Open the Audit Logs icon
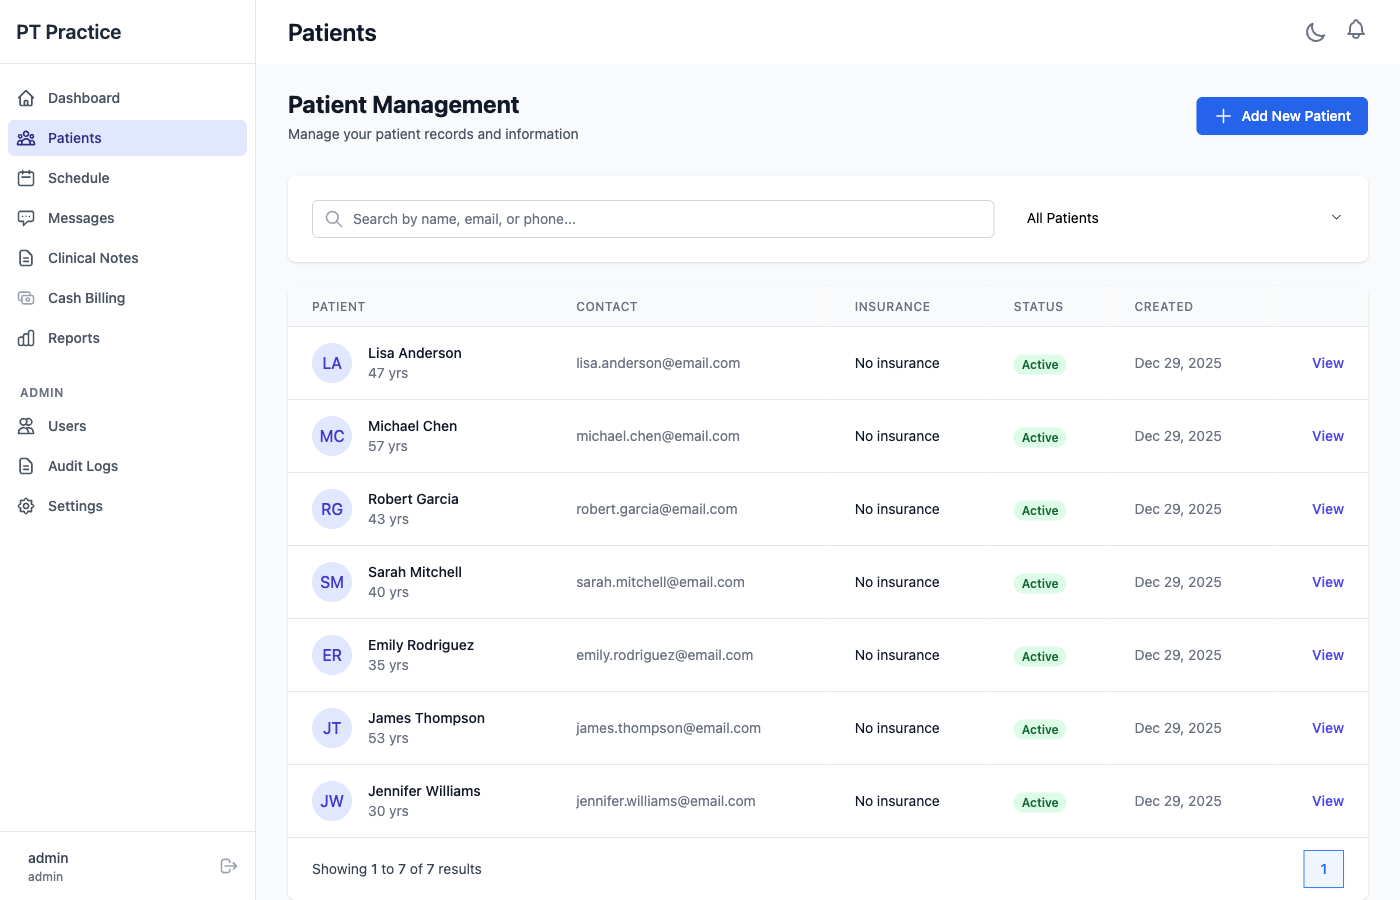 tap(25, 466)
